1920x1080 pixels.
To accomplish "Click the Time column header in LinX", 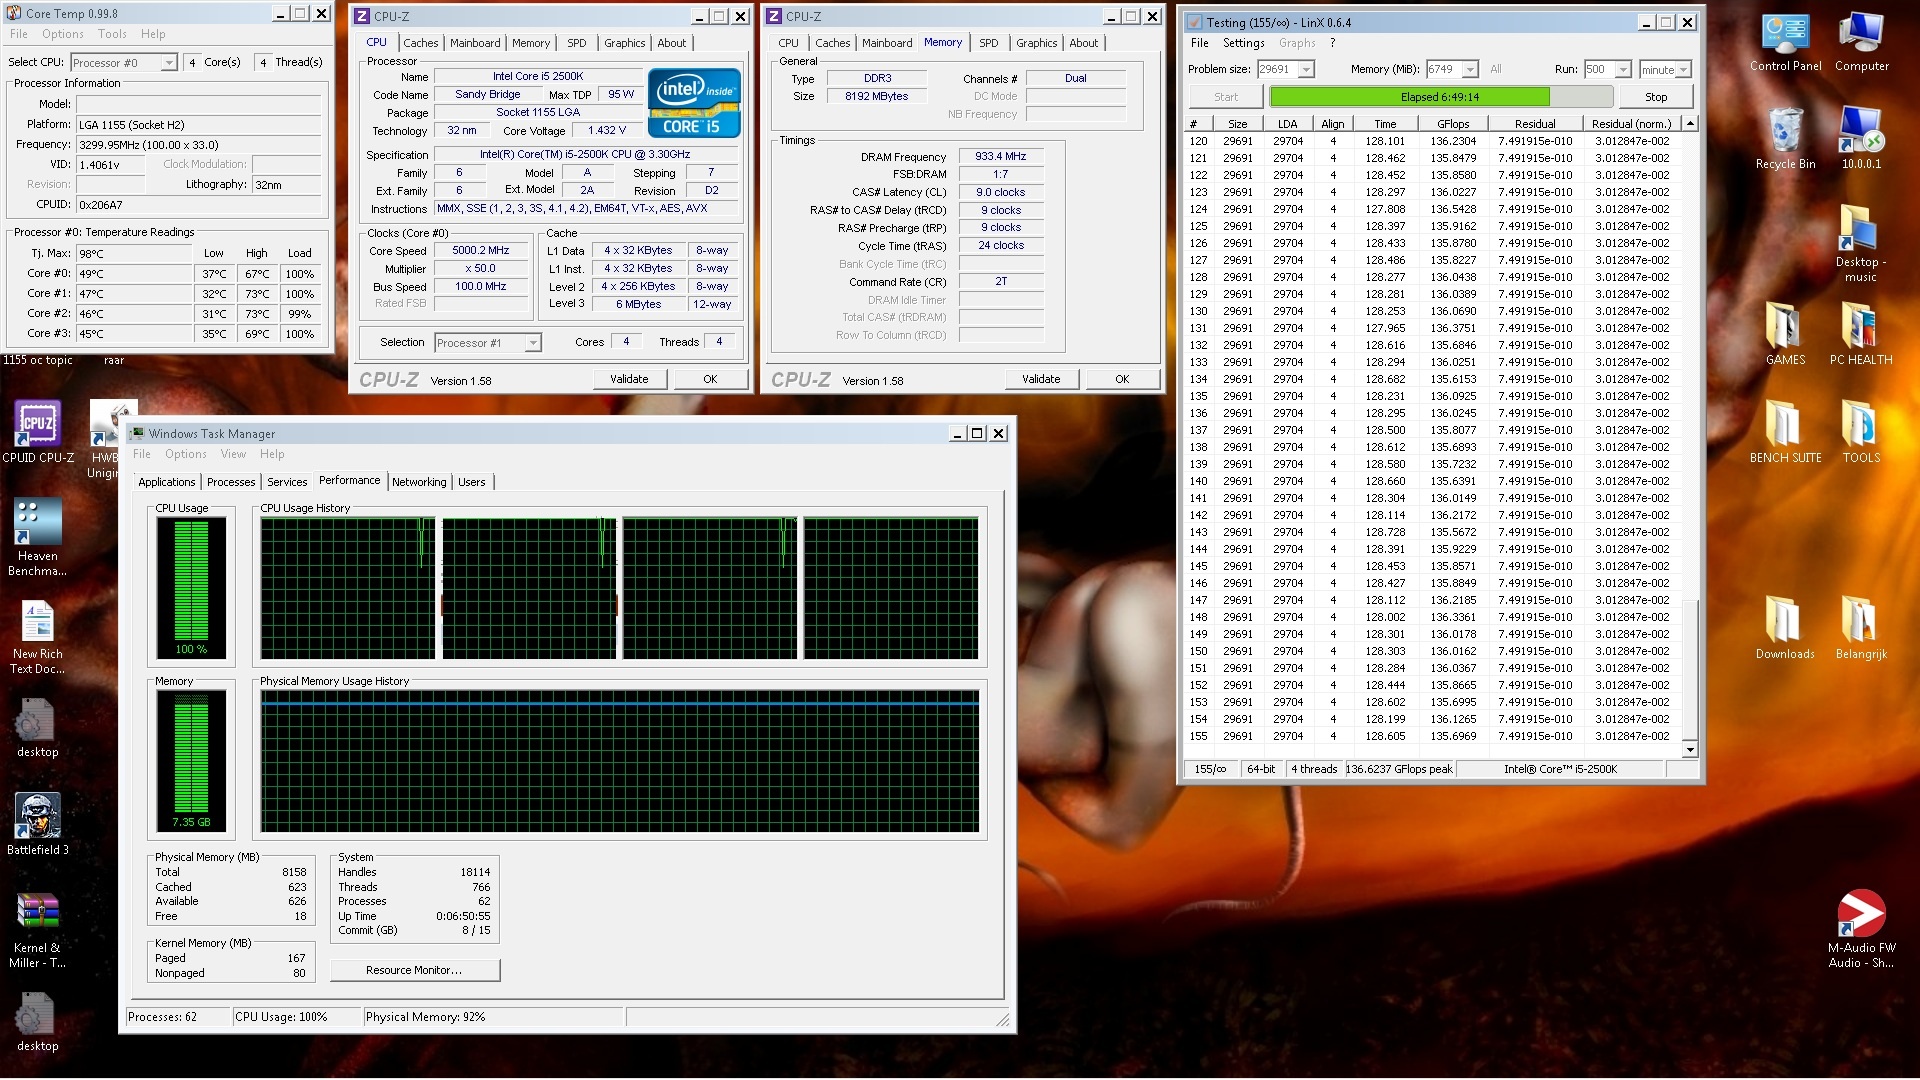I will tap(1384, 124).
